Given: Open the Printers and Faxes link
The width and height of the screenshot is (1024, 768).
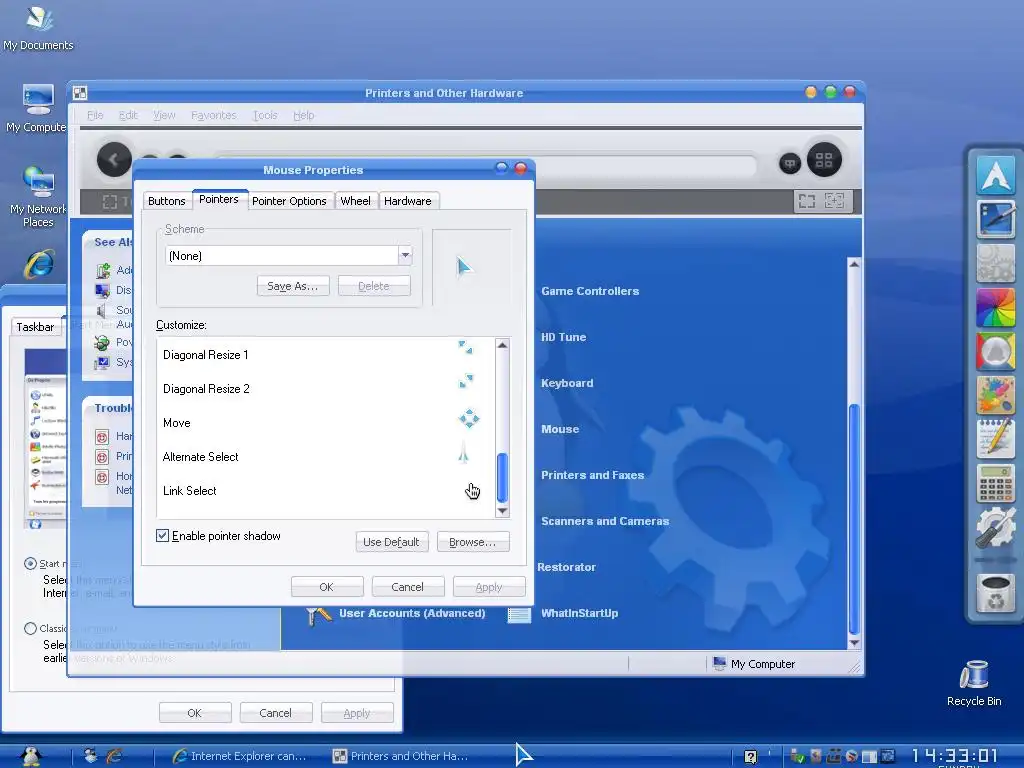Looking at the screenshot, I should coord(592,475).
